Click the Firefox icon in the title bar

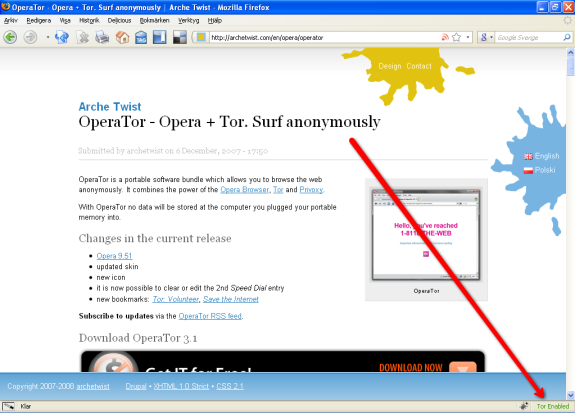click(6, 7)
